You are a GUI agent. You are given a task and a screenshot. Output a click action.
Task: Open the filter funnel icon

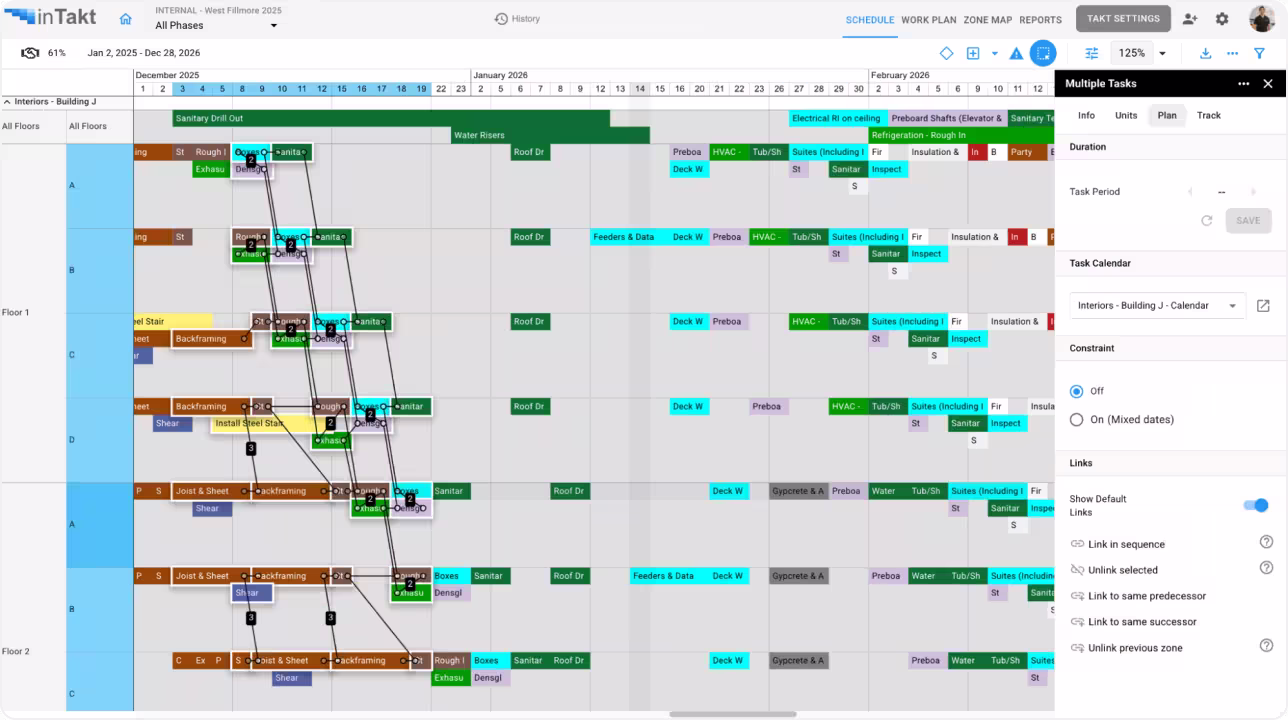point(1259,53)
